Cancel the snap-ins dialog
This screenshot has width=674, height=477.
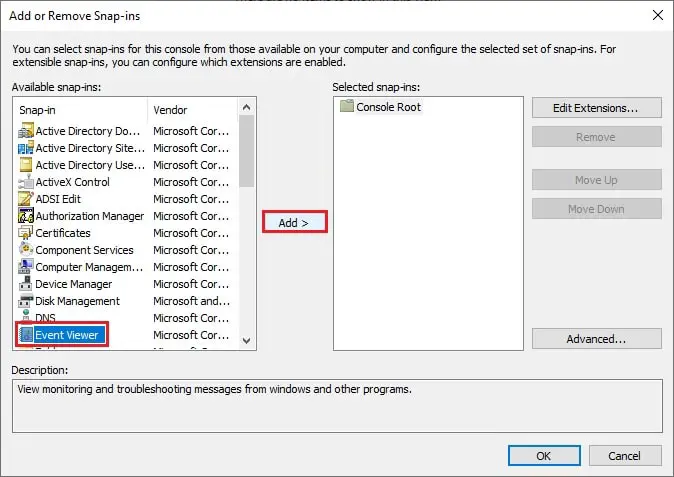click(x=625, y=455)
